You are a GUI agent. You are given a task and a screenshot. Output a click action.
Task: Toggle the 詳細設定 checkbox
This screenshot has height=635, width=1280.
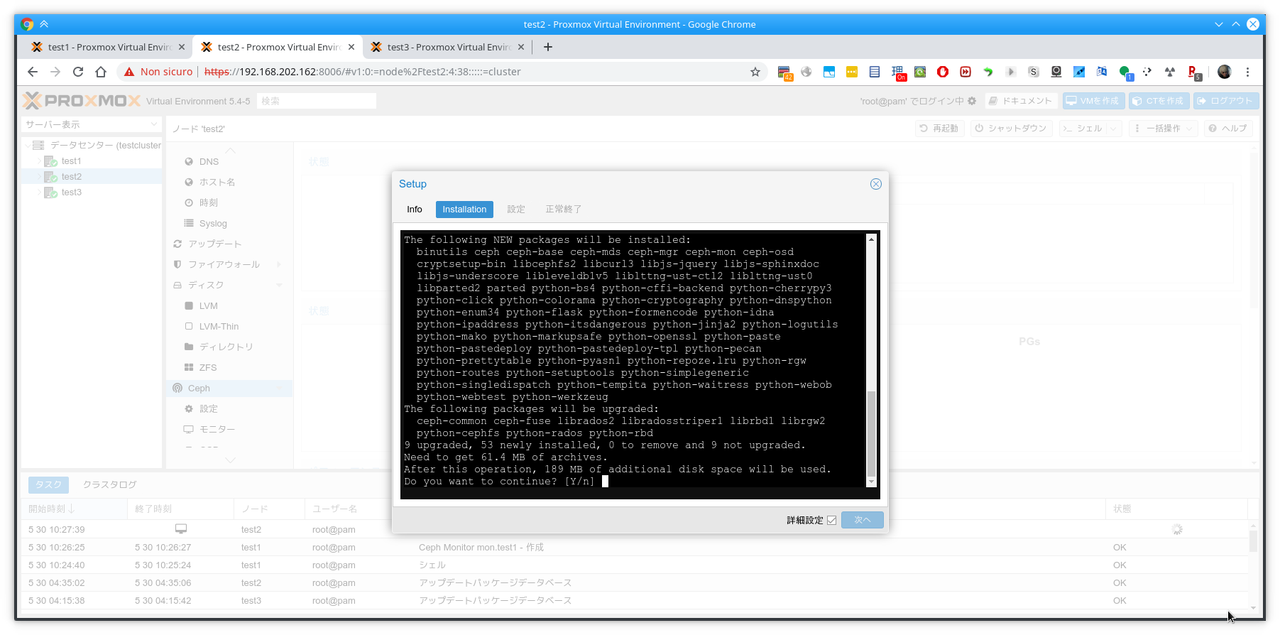(831, 520)
